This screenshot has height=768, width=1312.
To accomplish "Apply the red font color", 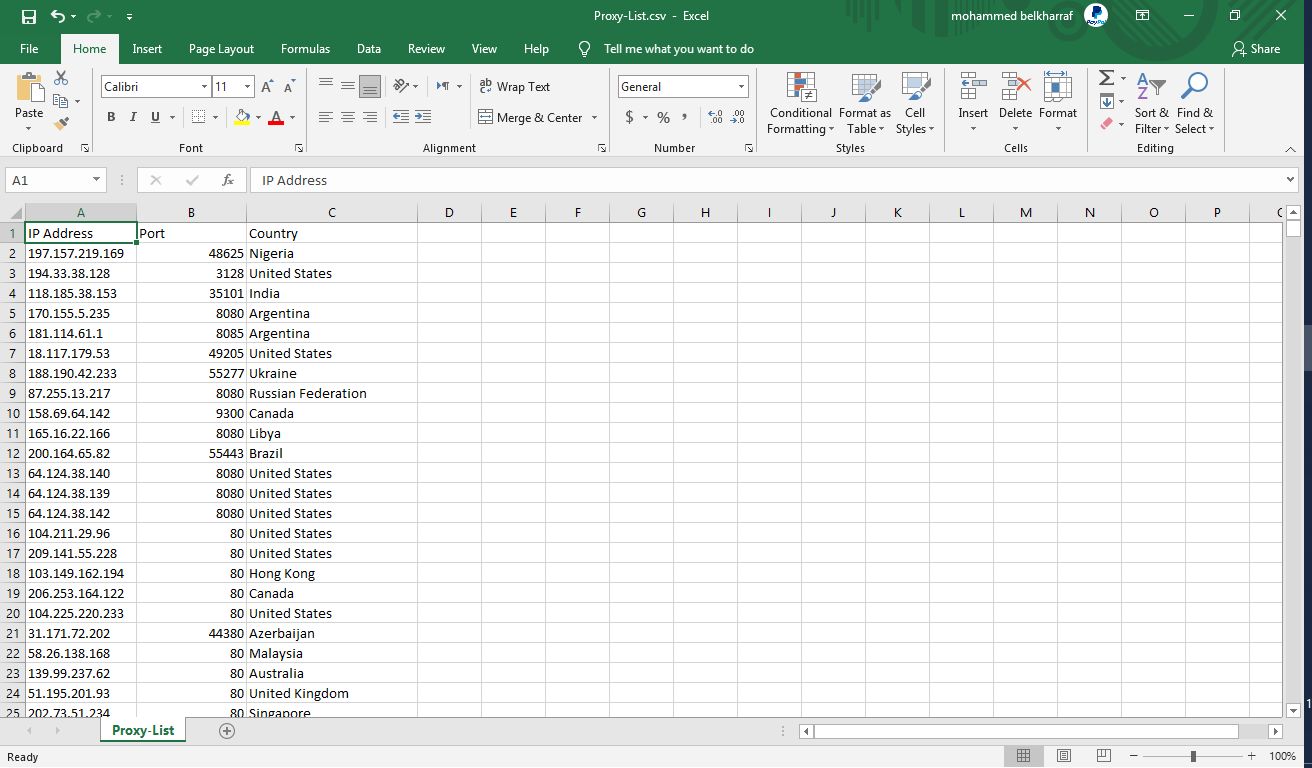I will [276, 117].
